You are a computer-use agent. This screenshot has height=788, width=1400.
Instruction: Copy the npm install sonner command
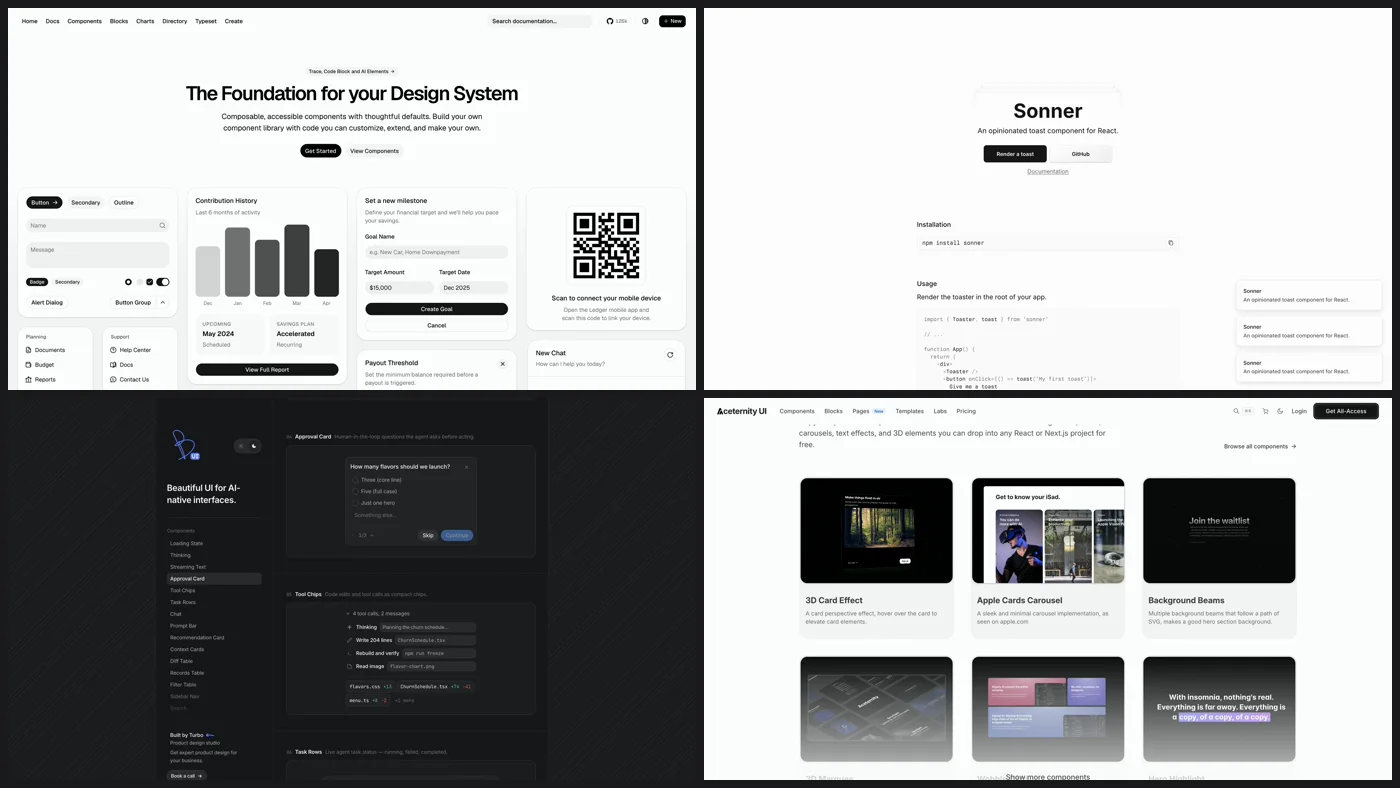pyautogui.click(x=1171, y=243)
